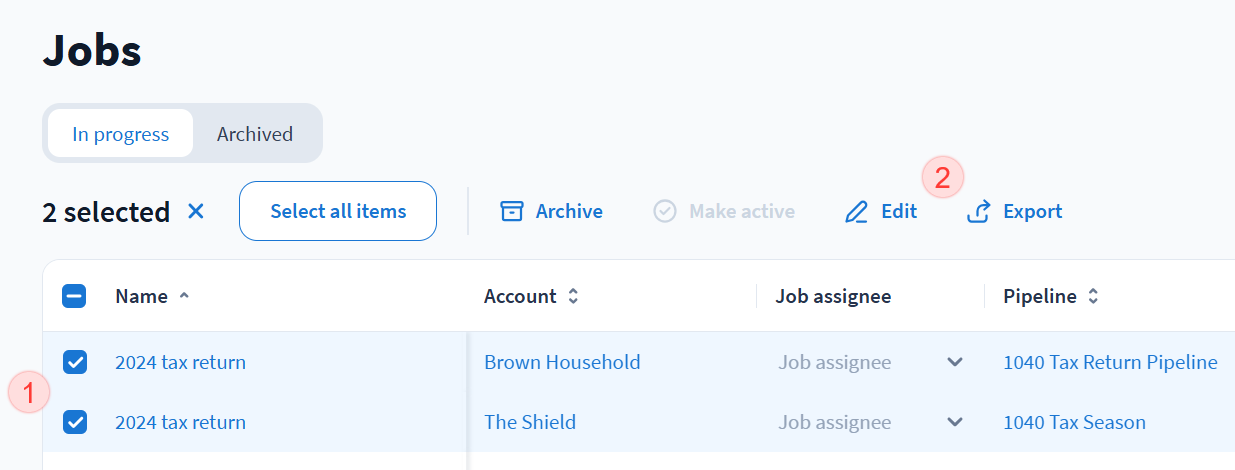Clear selection with the X icon
1235x470 pixels.
(196, 211)
